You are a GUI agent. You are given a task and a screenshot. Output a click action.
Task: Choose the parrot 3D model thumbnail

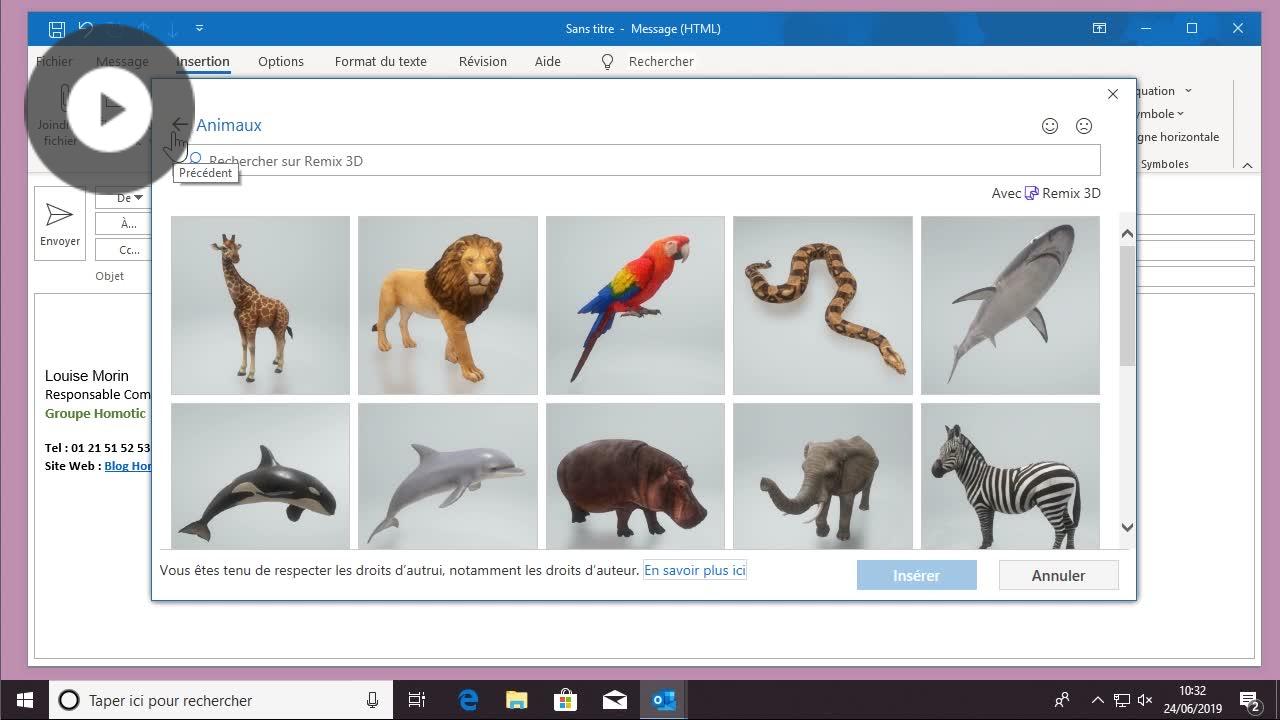click(x=635, y=305)
